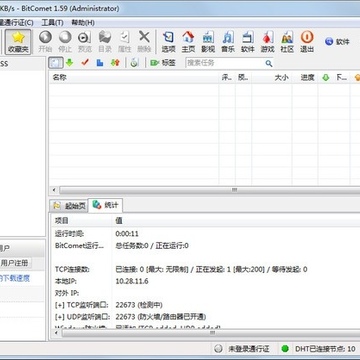Screen dimensions: 360x360
Task: Click the 搜索任务 search input field
Action: click(x=225, y=63)
